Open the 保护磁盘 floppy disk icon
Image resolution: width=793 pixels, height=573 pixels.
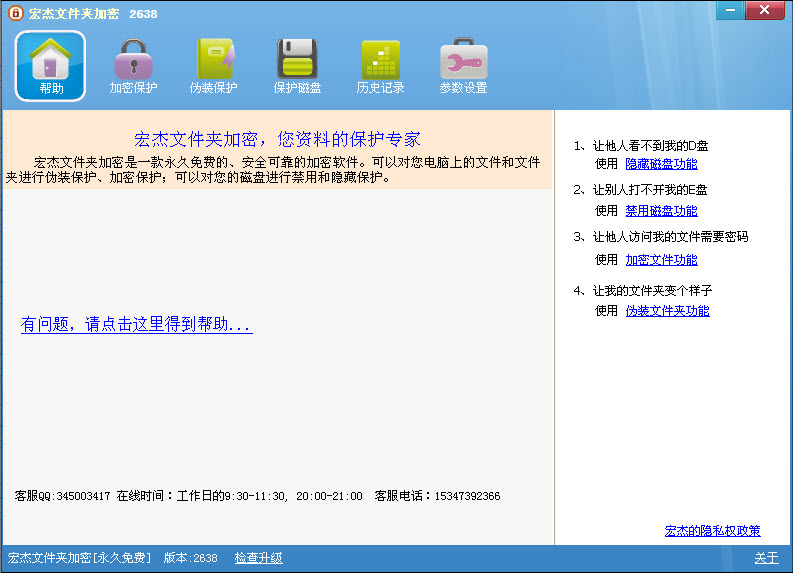(297, 66)
